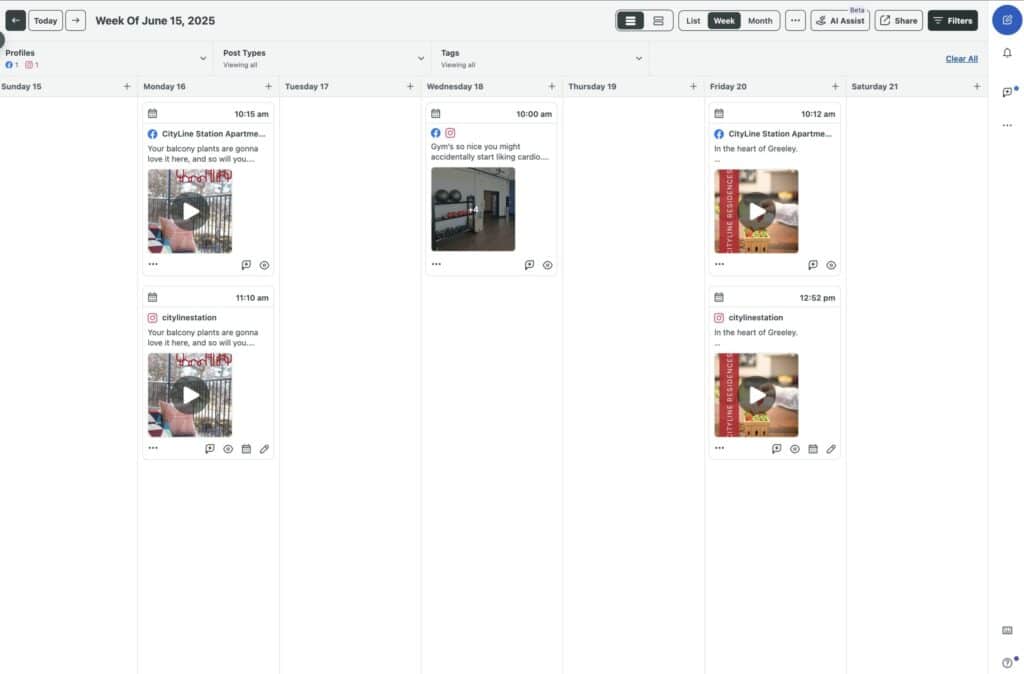This screenshot has width=1024, height=674.
Task: Edit the Monday 11:10 am post
Action: click(264, 449)
